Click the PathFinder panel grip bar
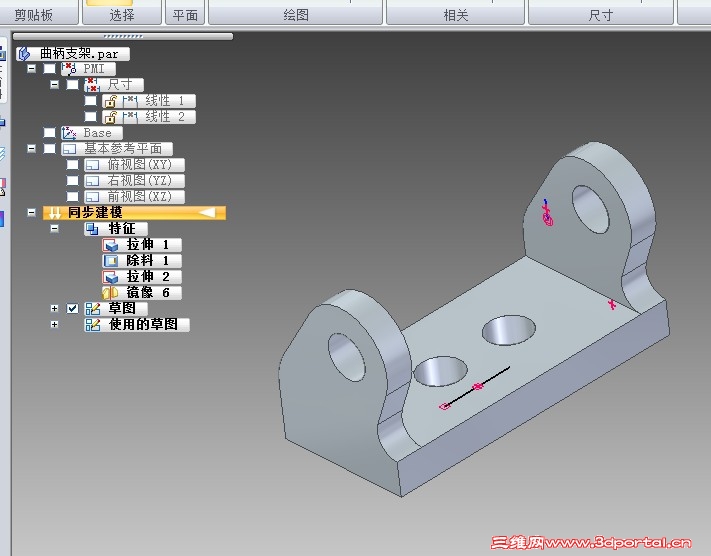 (123, 36)
